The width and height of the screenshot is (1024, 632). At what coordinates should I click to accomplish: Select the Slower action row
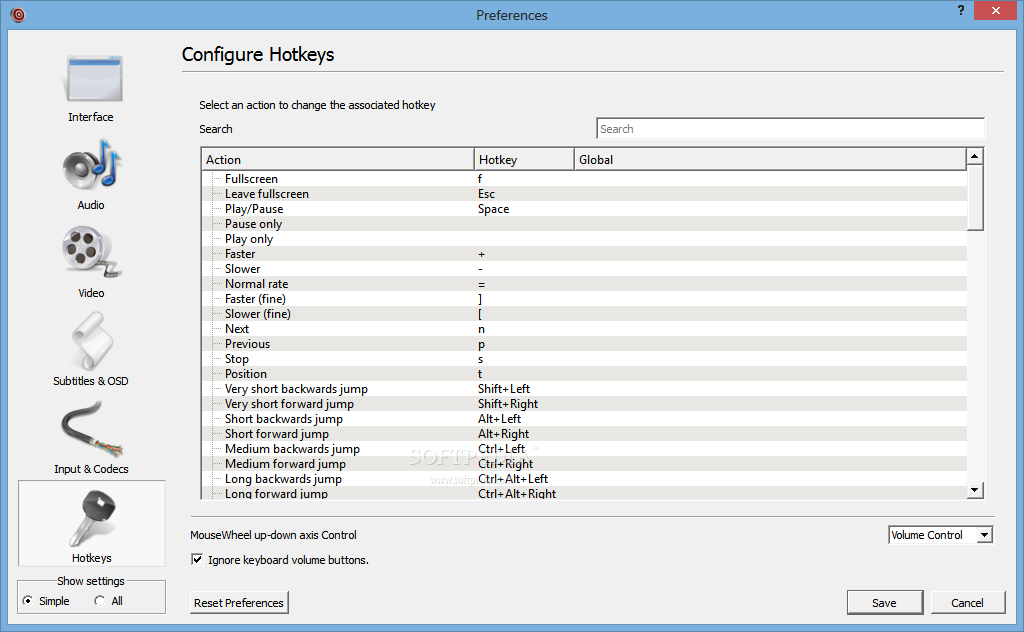coord(584,268)
